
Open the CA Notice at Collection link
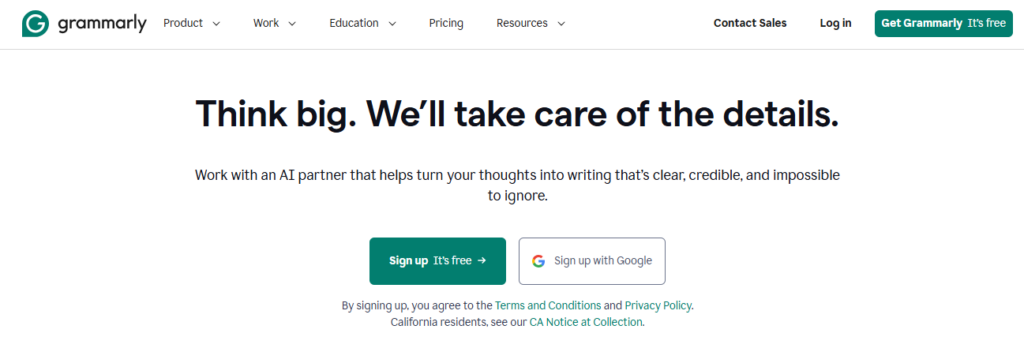pos(586,323)
